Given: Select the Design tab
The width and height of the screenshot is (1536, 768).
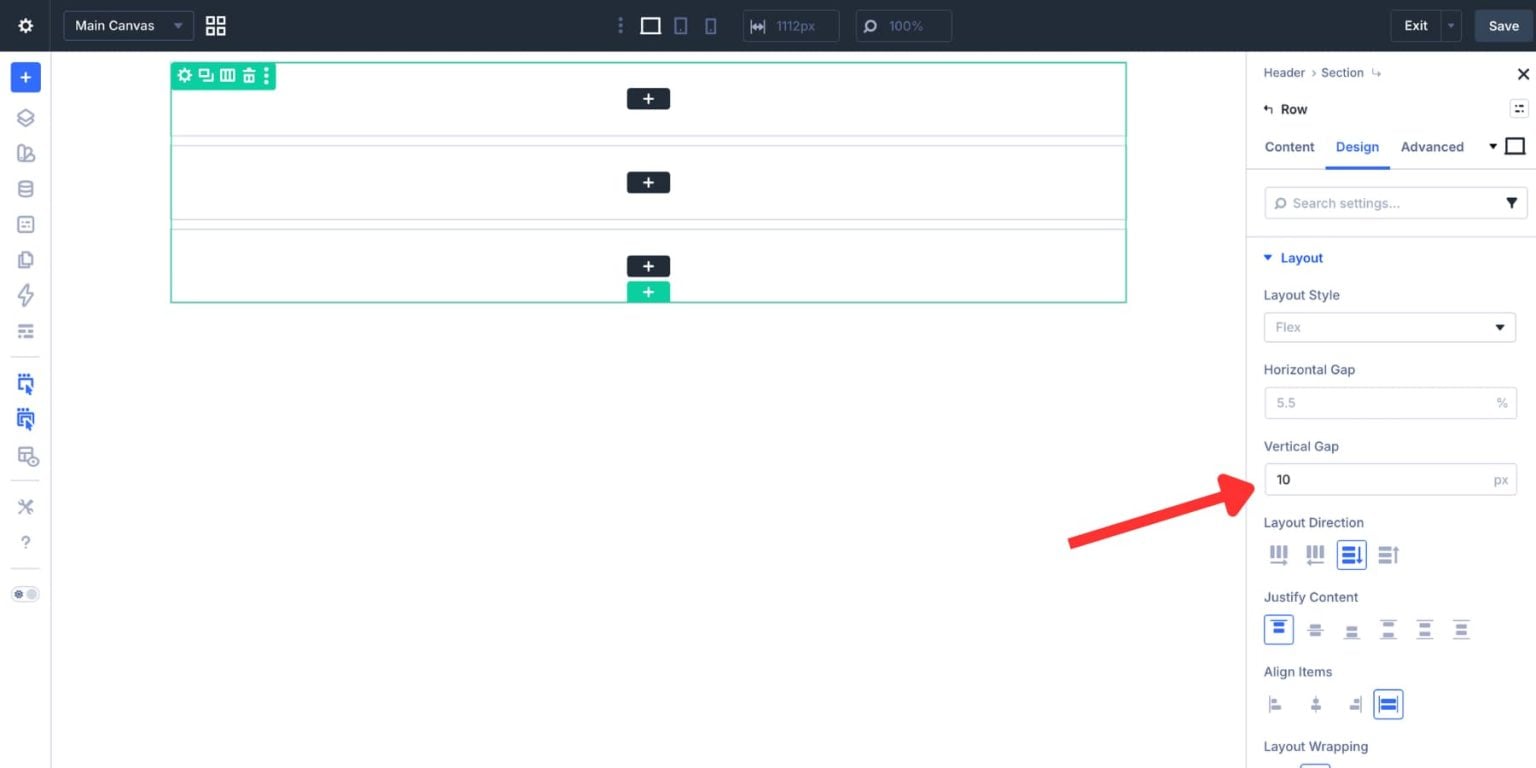Looking at the screenshot, I should click(x=1357, y=147).
